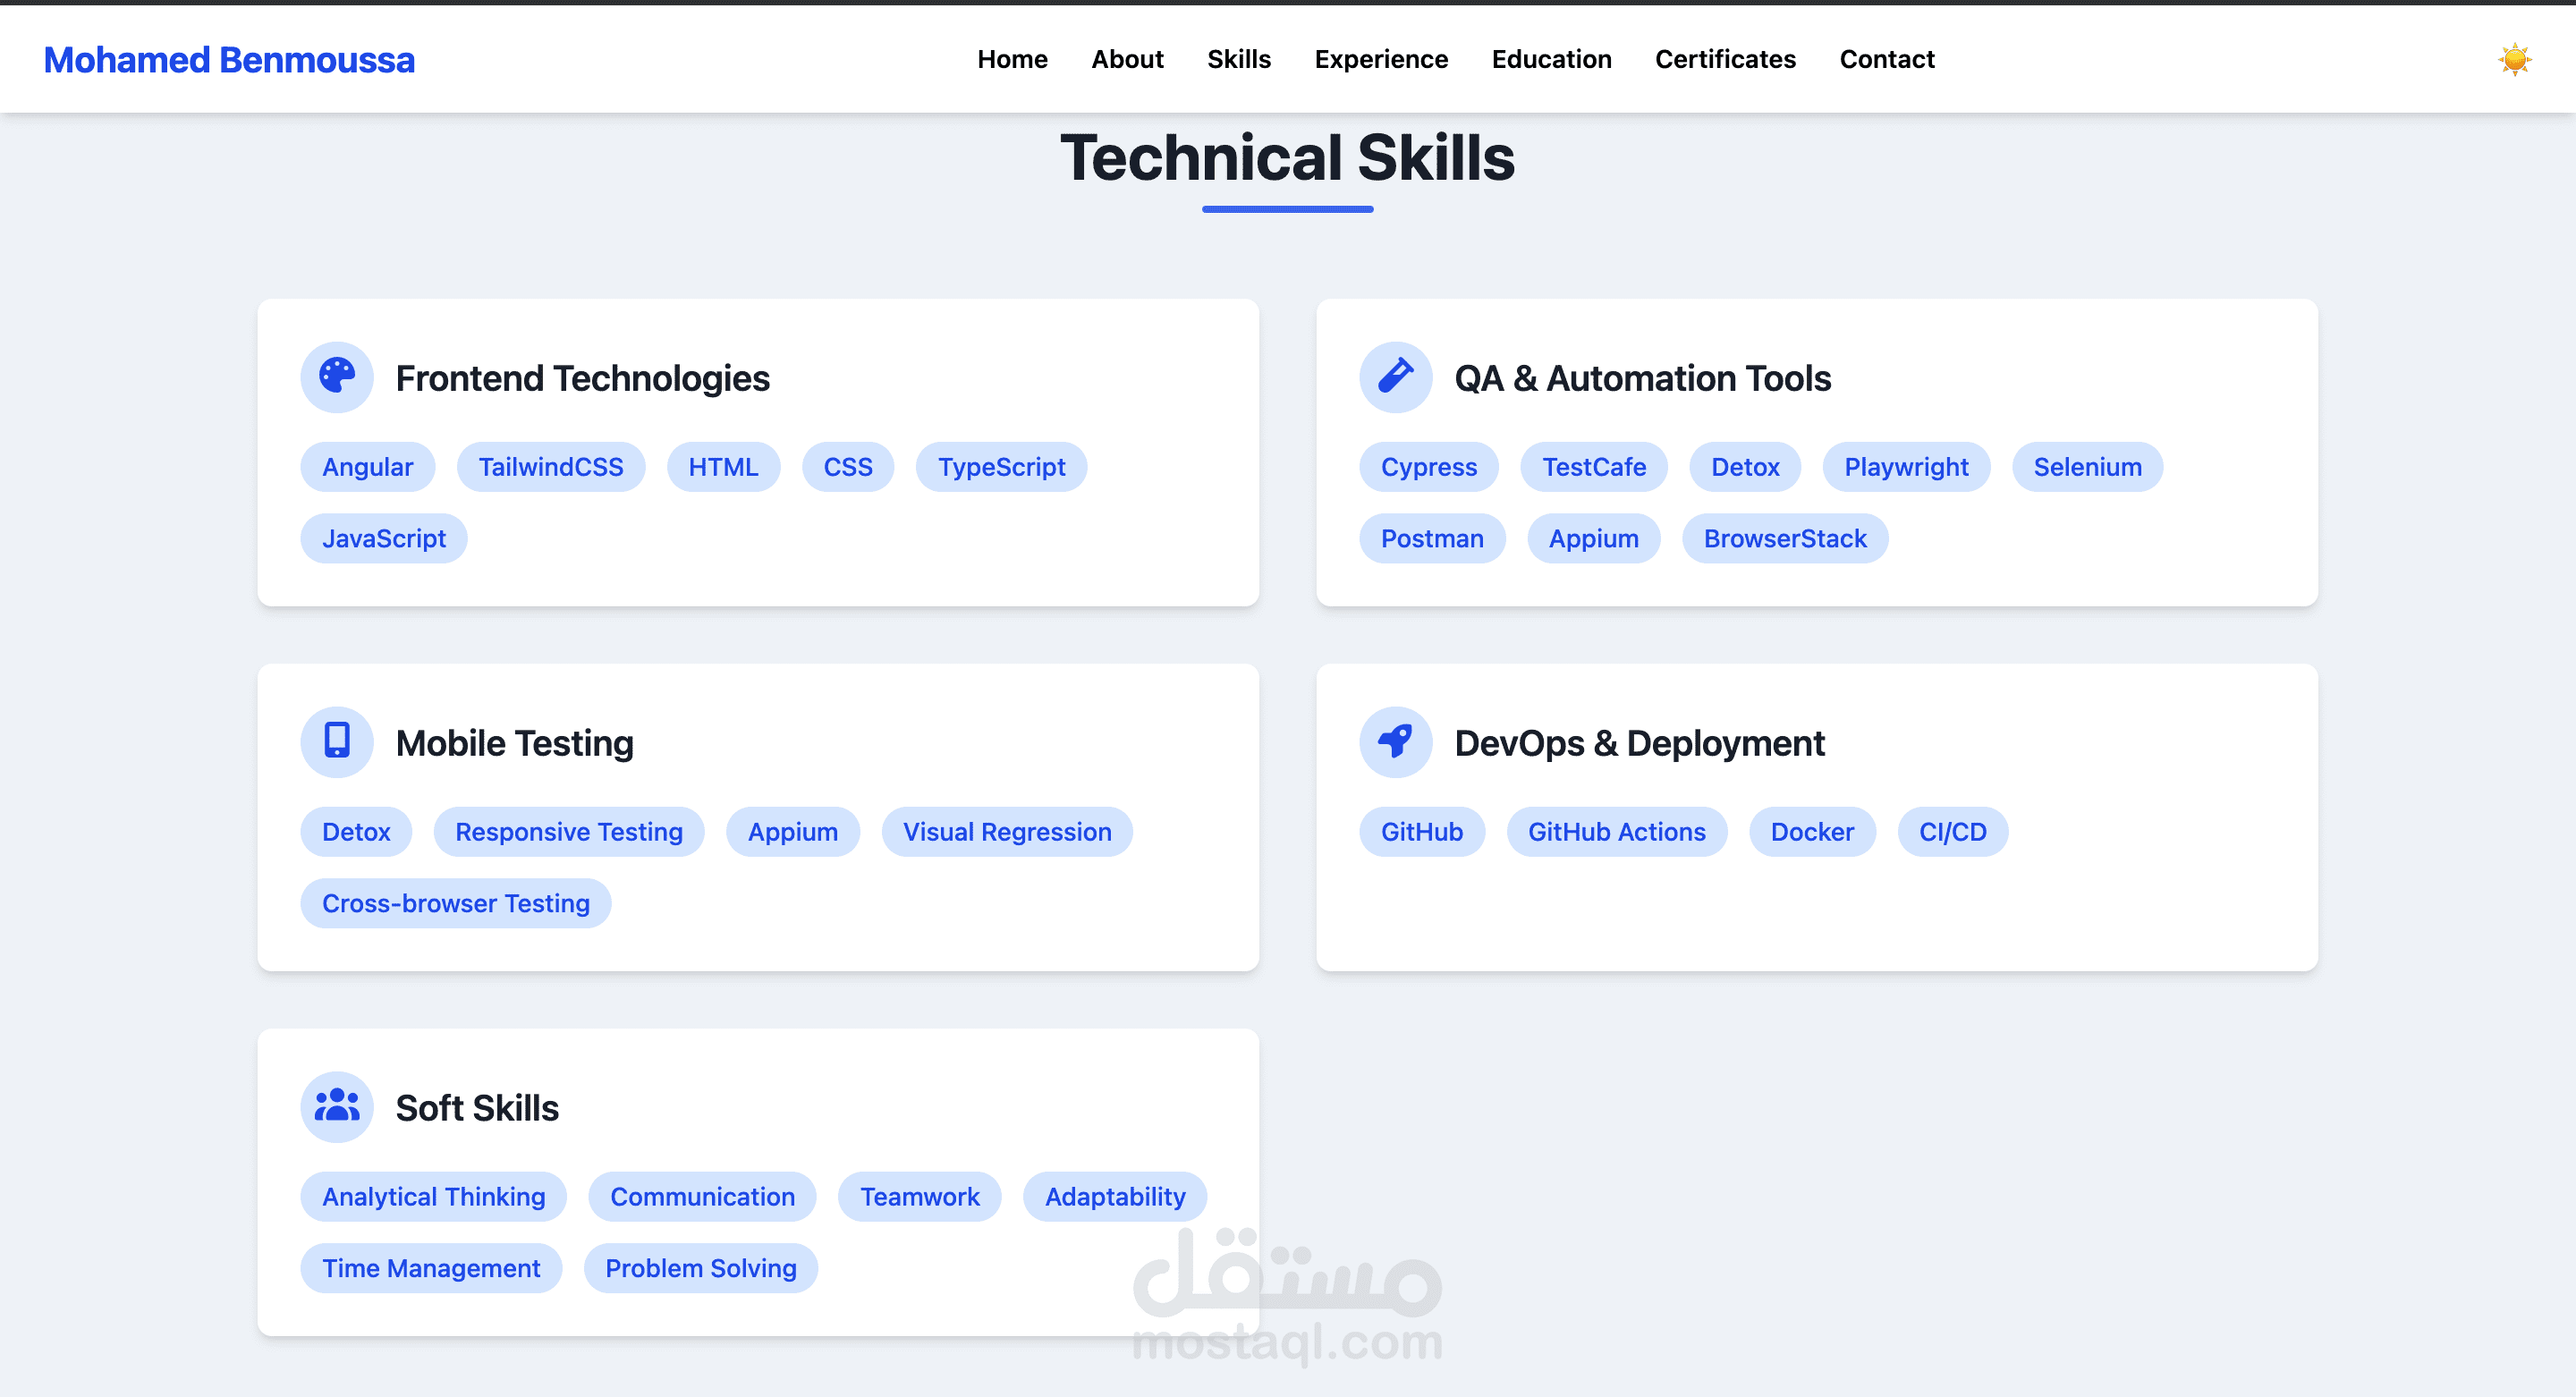
Task: Select the Problem Solving tag
Action: click(x=700, y=1267)
